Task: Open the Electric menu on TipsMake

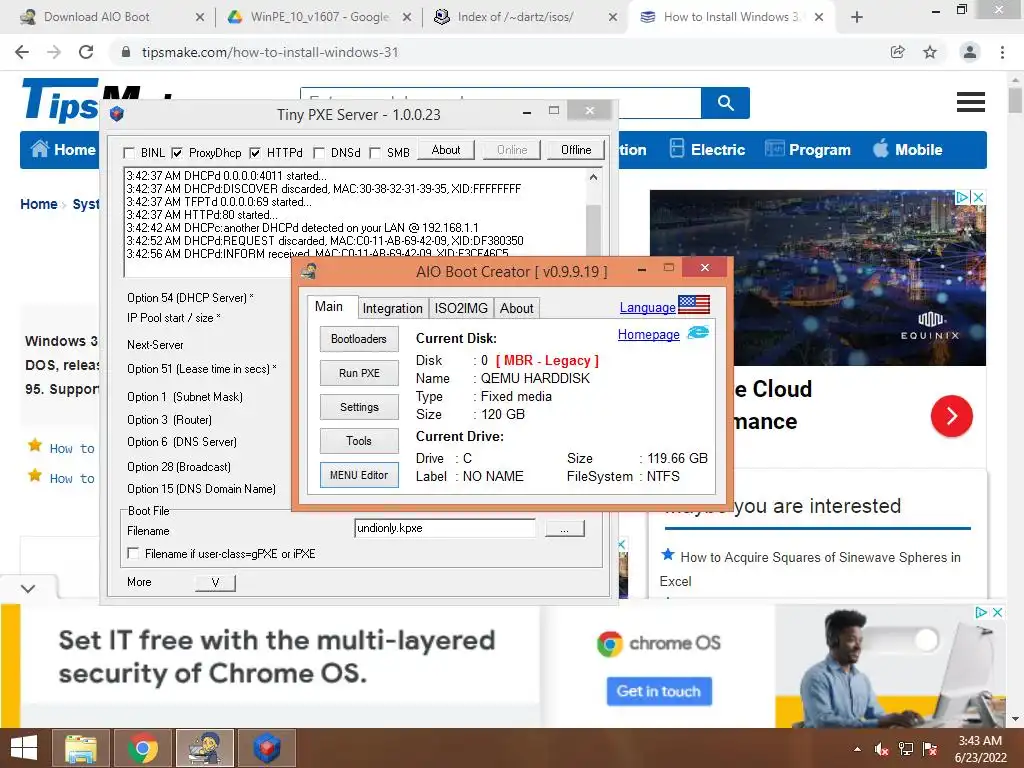Action: coord(708,150)
